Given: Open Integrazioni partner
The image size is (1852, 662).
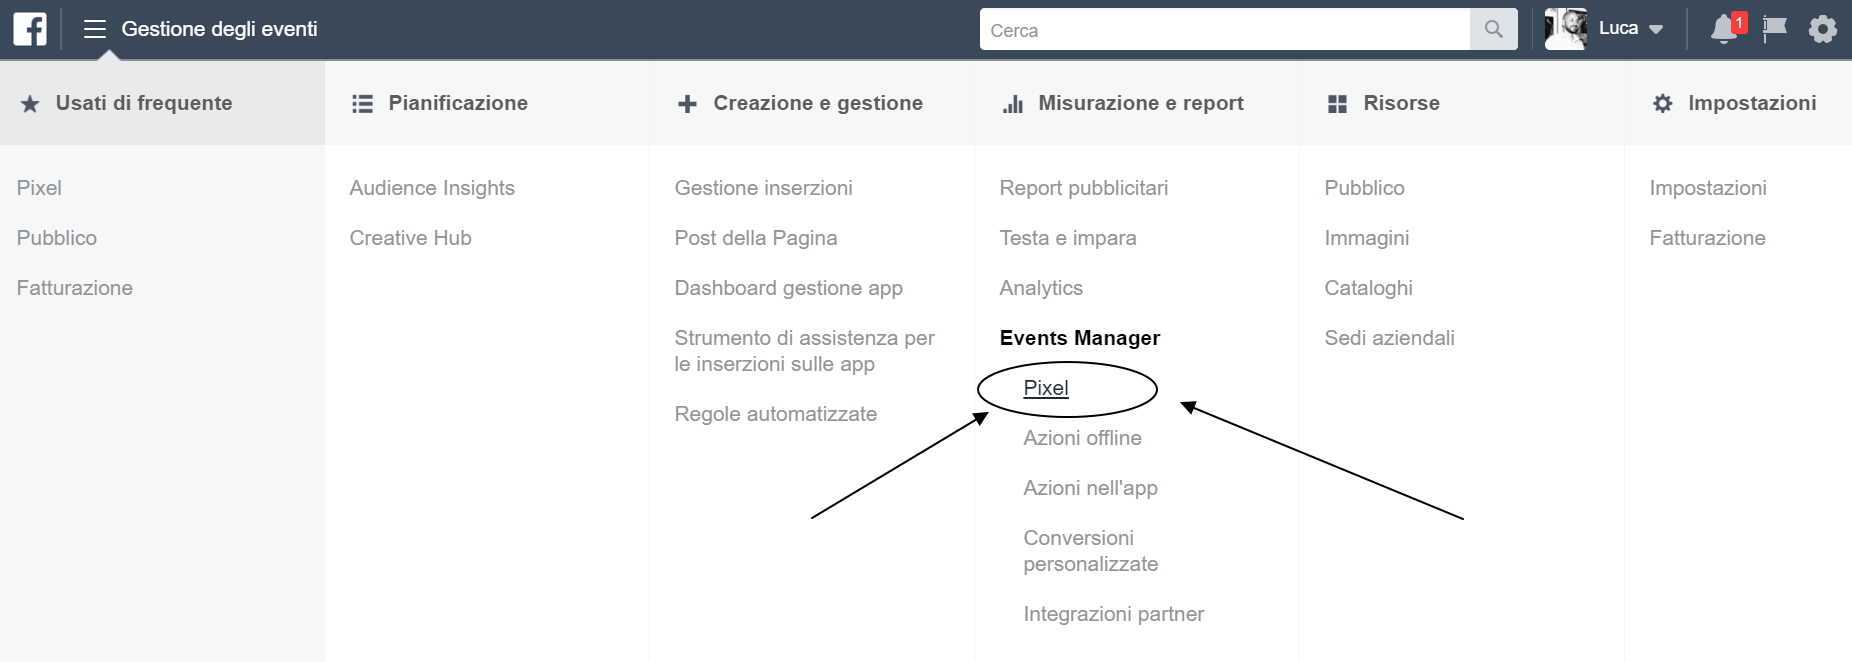Looking at the screenshot, I should coord(1113,614).
